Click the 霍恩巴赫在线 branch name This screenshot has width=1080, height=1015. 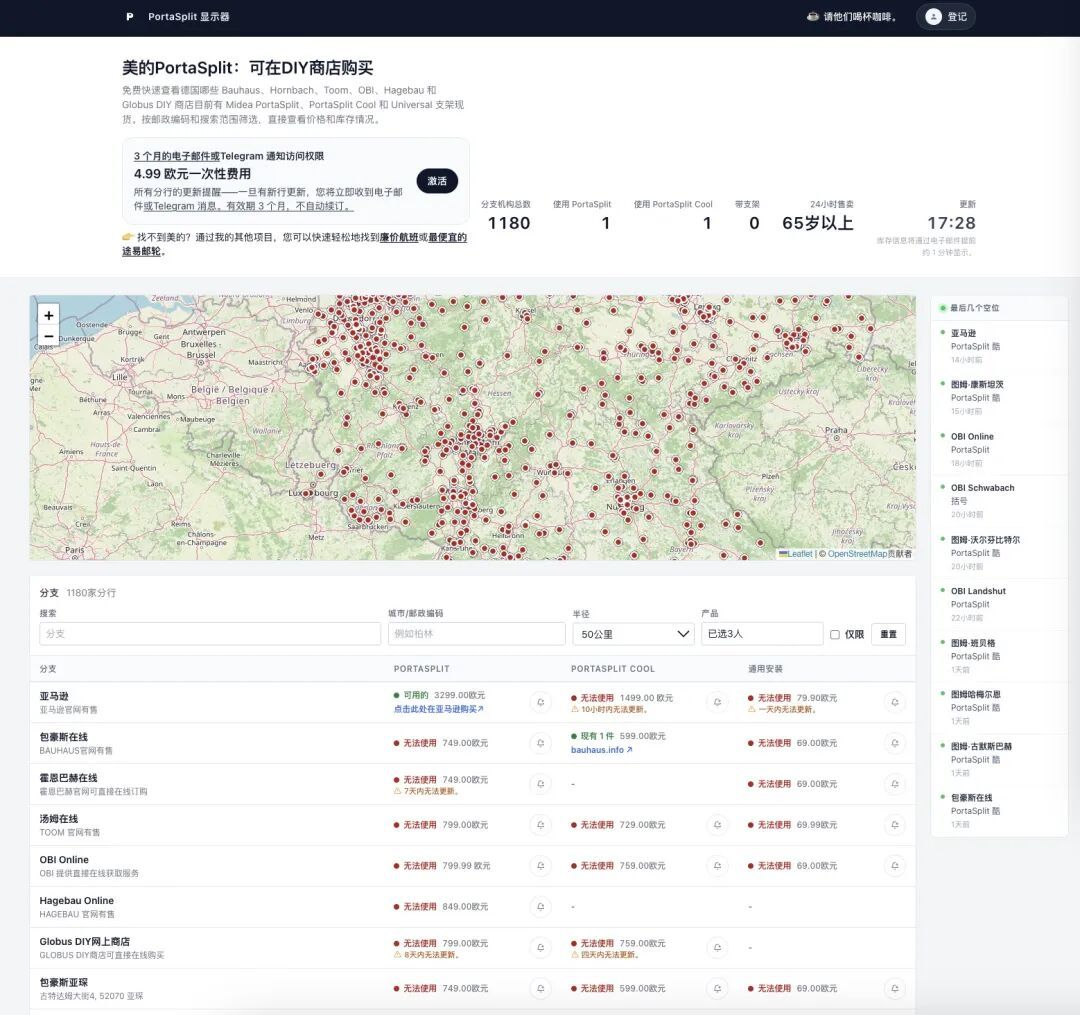tap(68, 777)
